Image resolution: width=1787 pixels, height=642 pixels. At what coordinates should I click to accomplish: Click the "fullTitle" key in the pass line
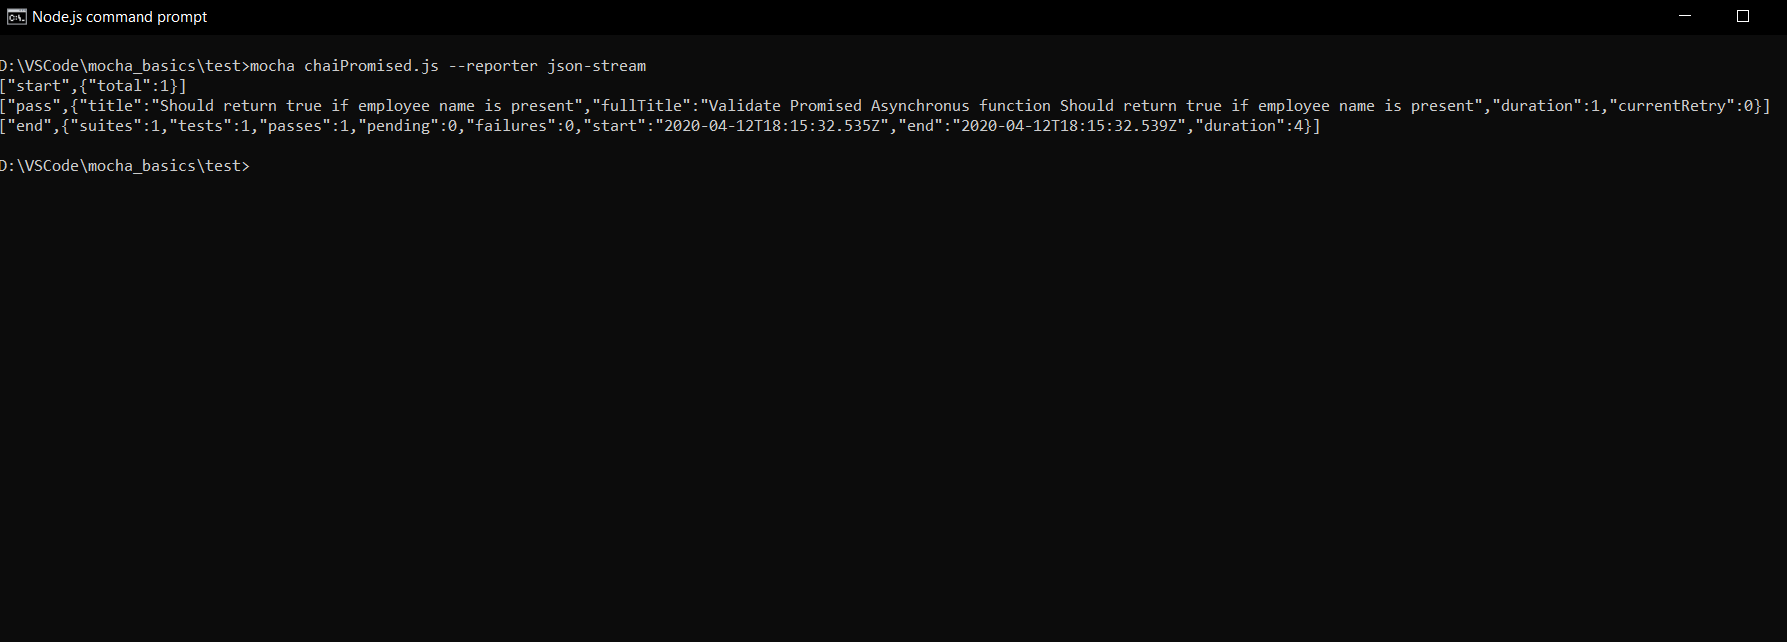(641, 106)
